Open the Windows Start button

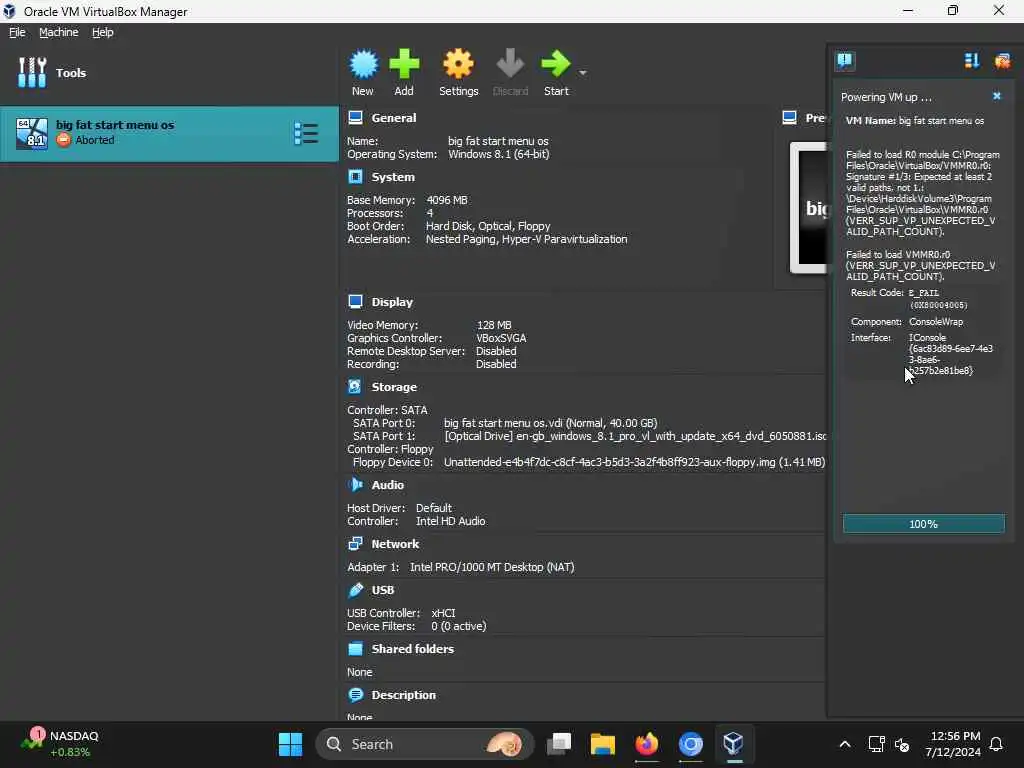290,744
